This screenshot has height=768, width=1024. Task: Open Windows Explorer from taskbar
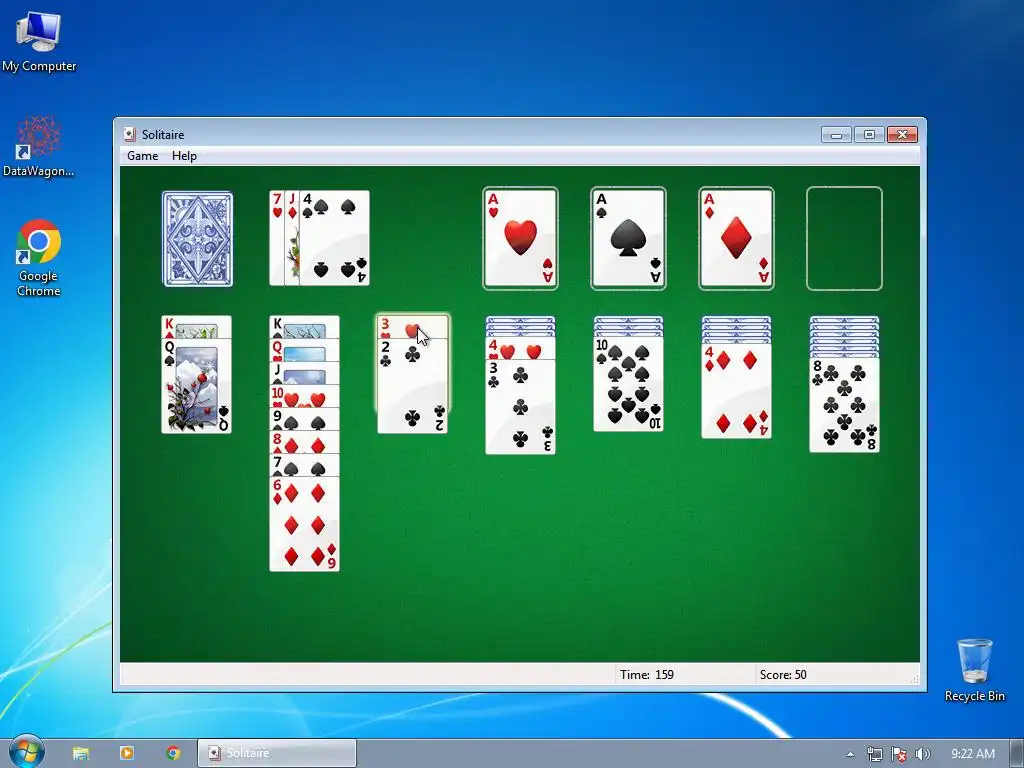pos(81,753)
